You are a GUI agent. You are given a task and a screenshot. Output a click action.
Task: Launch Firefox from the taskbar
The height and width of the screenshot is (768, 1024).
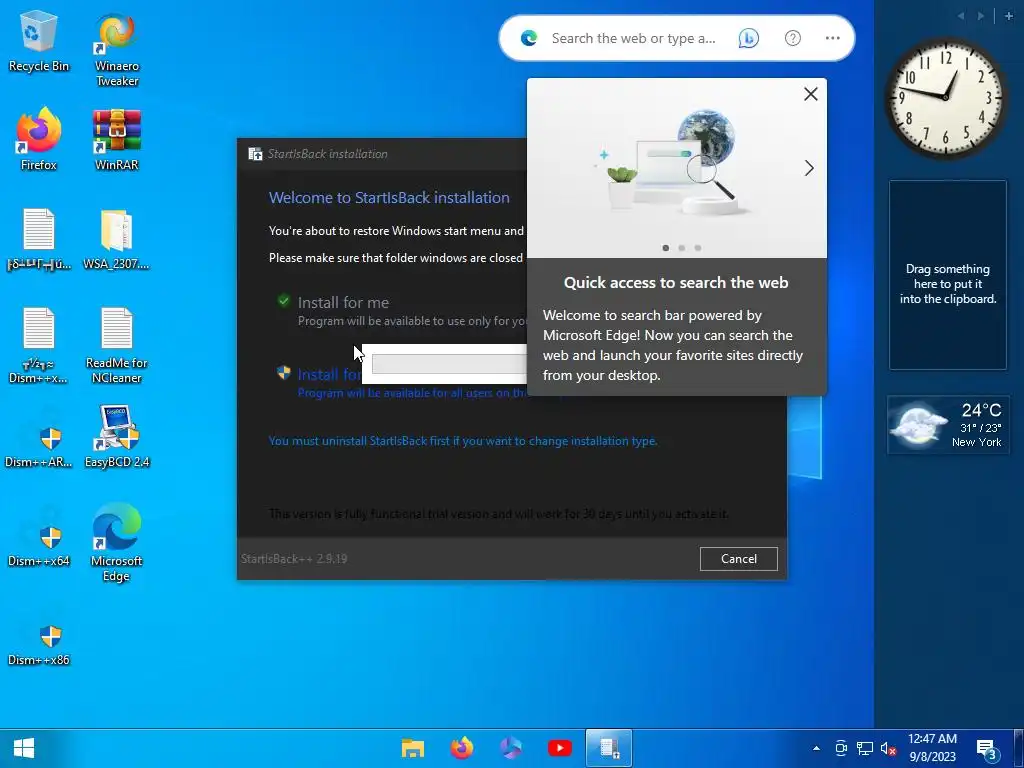click(462, 748)
